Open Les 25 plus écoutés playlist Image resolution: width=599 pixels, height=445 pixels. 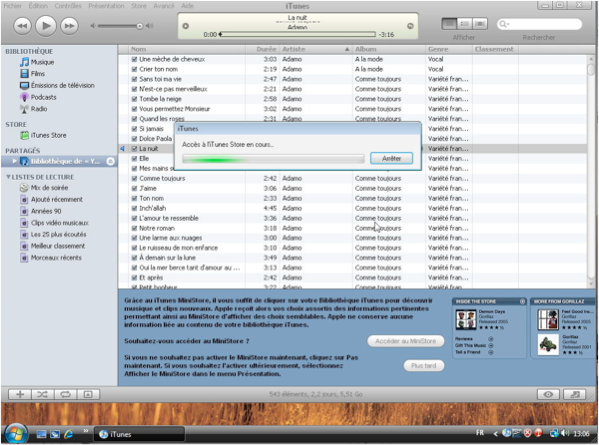click(x=58, y=235)
